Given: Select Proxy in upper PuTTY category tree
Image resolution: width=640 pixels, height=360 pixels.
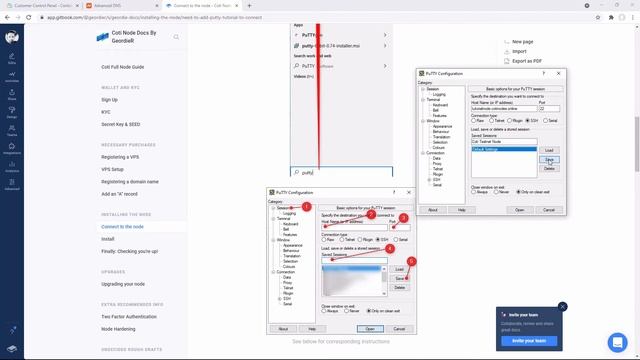Looking at the screenshot, I should pos(437,164).
